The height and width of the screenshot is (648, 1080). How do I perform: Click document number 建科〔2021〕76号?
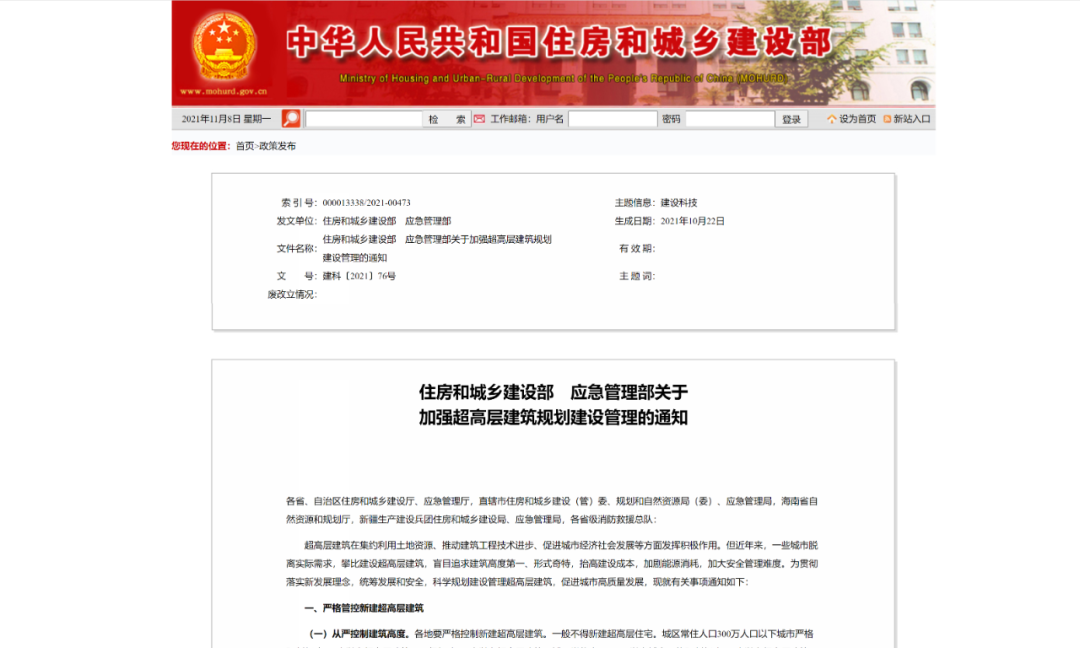point(359,276)
